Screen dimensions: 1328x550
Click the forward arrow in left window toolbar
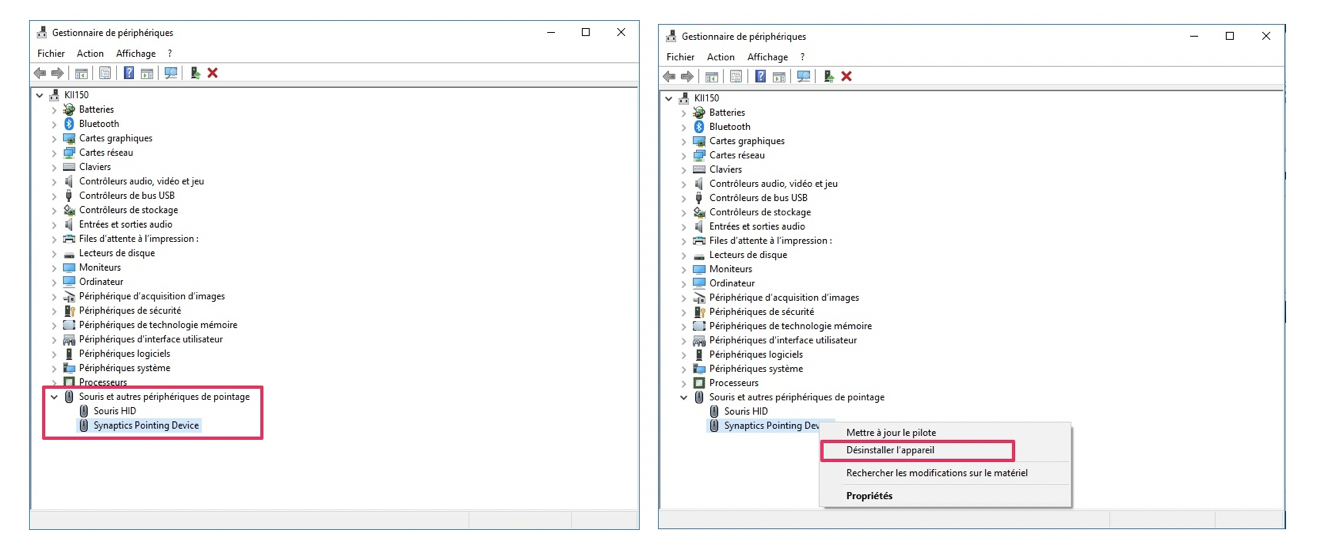click(x=57, y=73)
